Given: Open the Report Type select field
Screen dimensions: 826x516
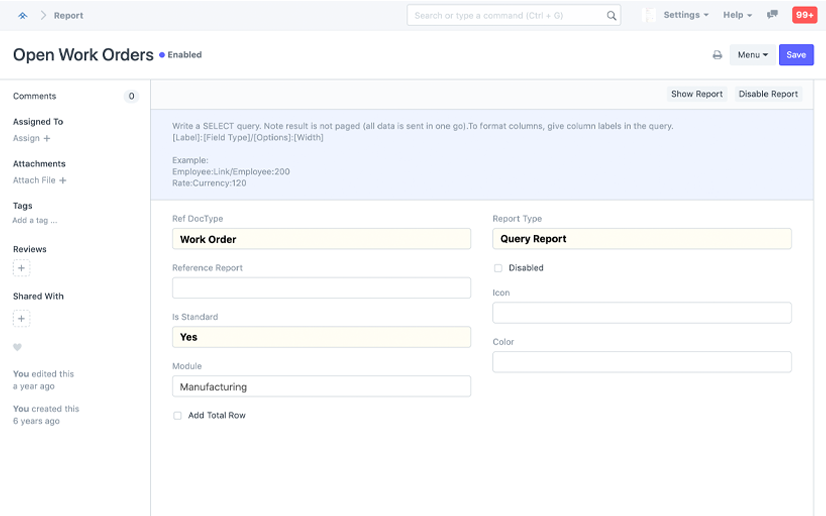Looking at the screenshot, I should 641,239.
